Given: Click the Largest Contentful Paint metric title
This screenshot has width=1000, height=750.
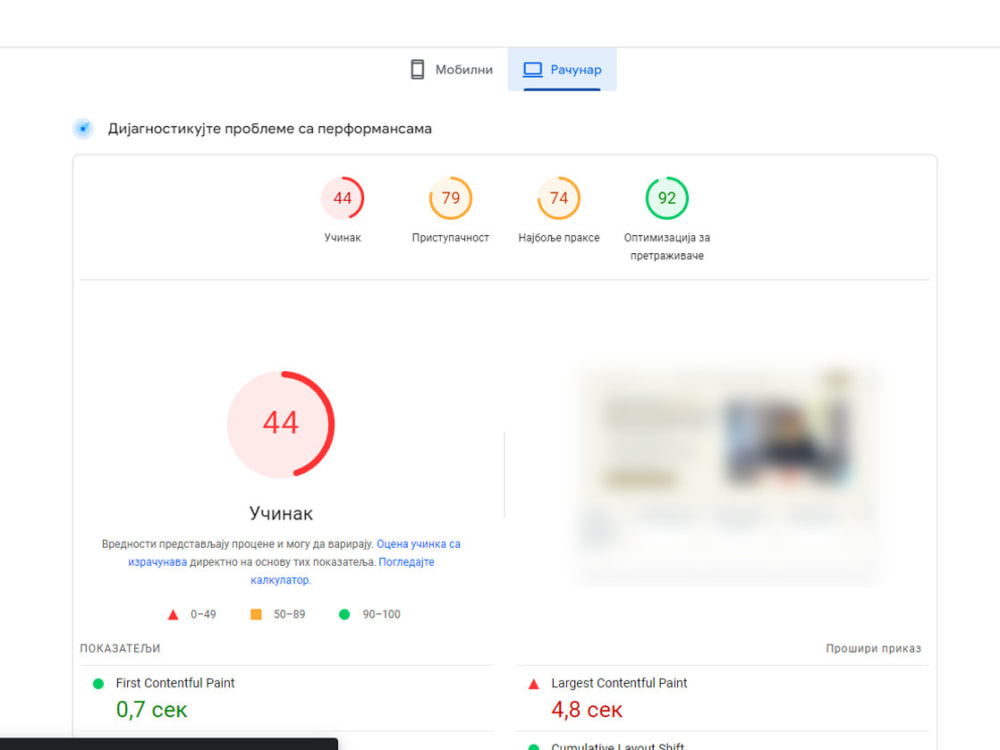Looking at the screenshot, I should pyautogui.click(x=619, y=683).
